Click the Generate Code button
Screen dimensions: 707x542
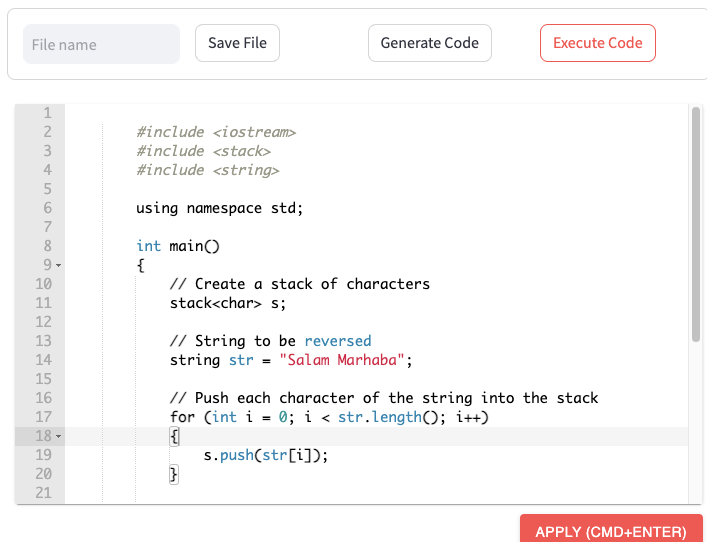tap(429, 43)
